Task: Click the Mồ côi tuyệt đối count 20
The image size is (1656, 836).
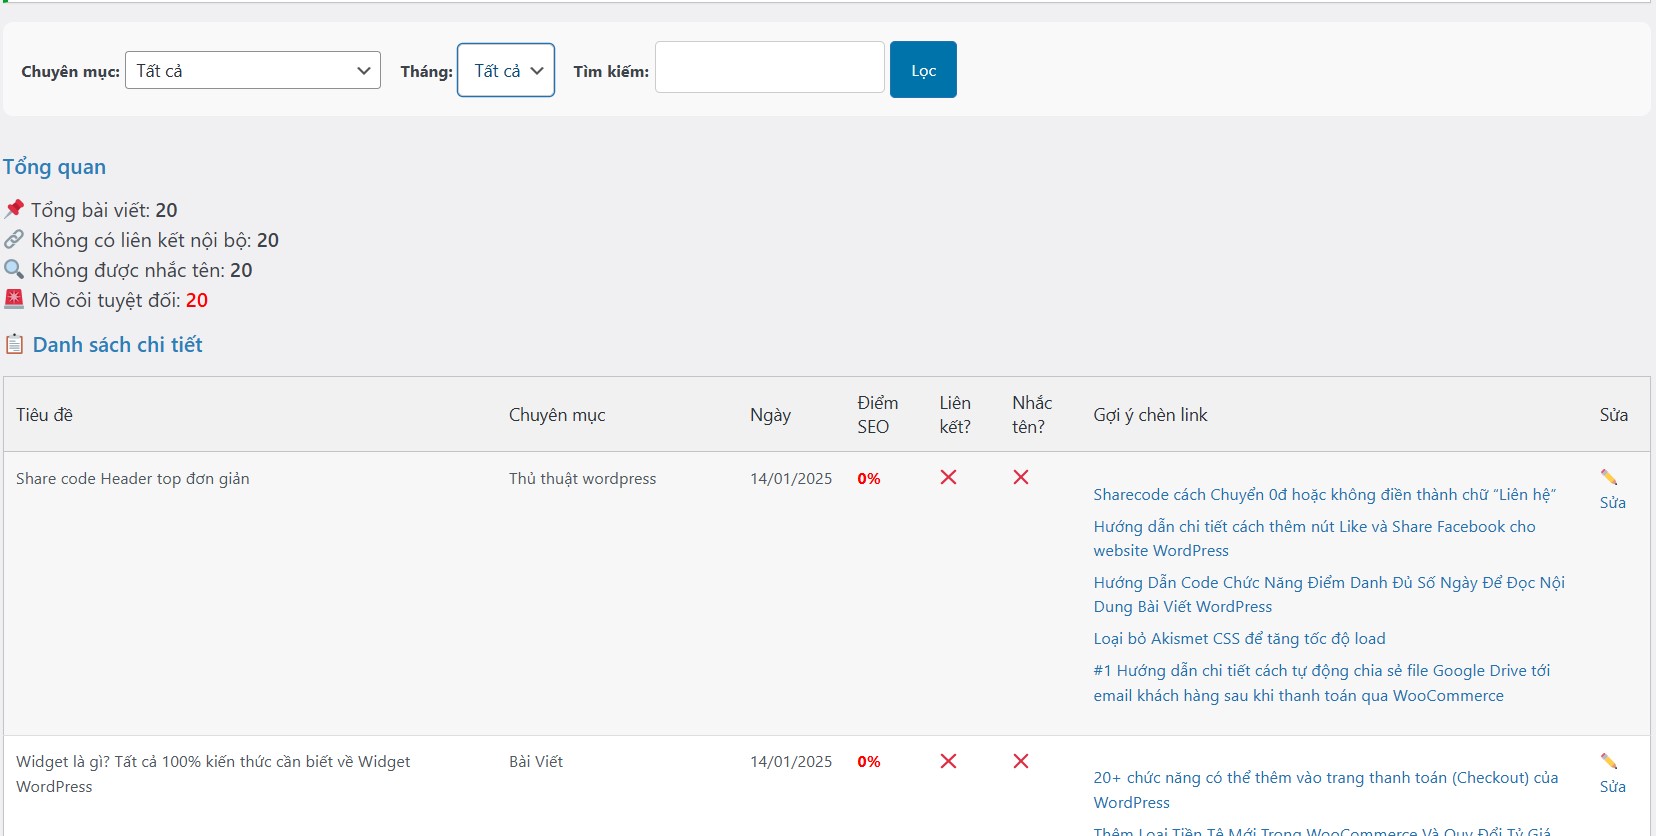Action: tap(197, 300)
